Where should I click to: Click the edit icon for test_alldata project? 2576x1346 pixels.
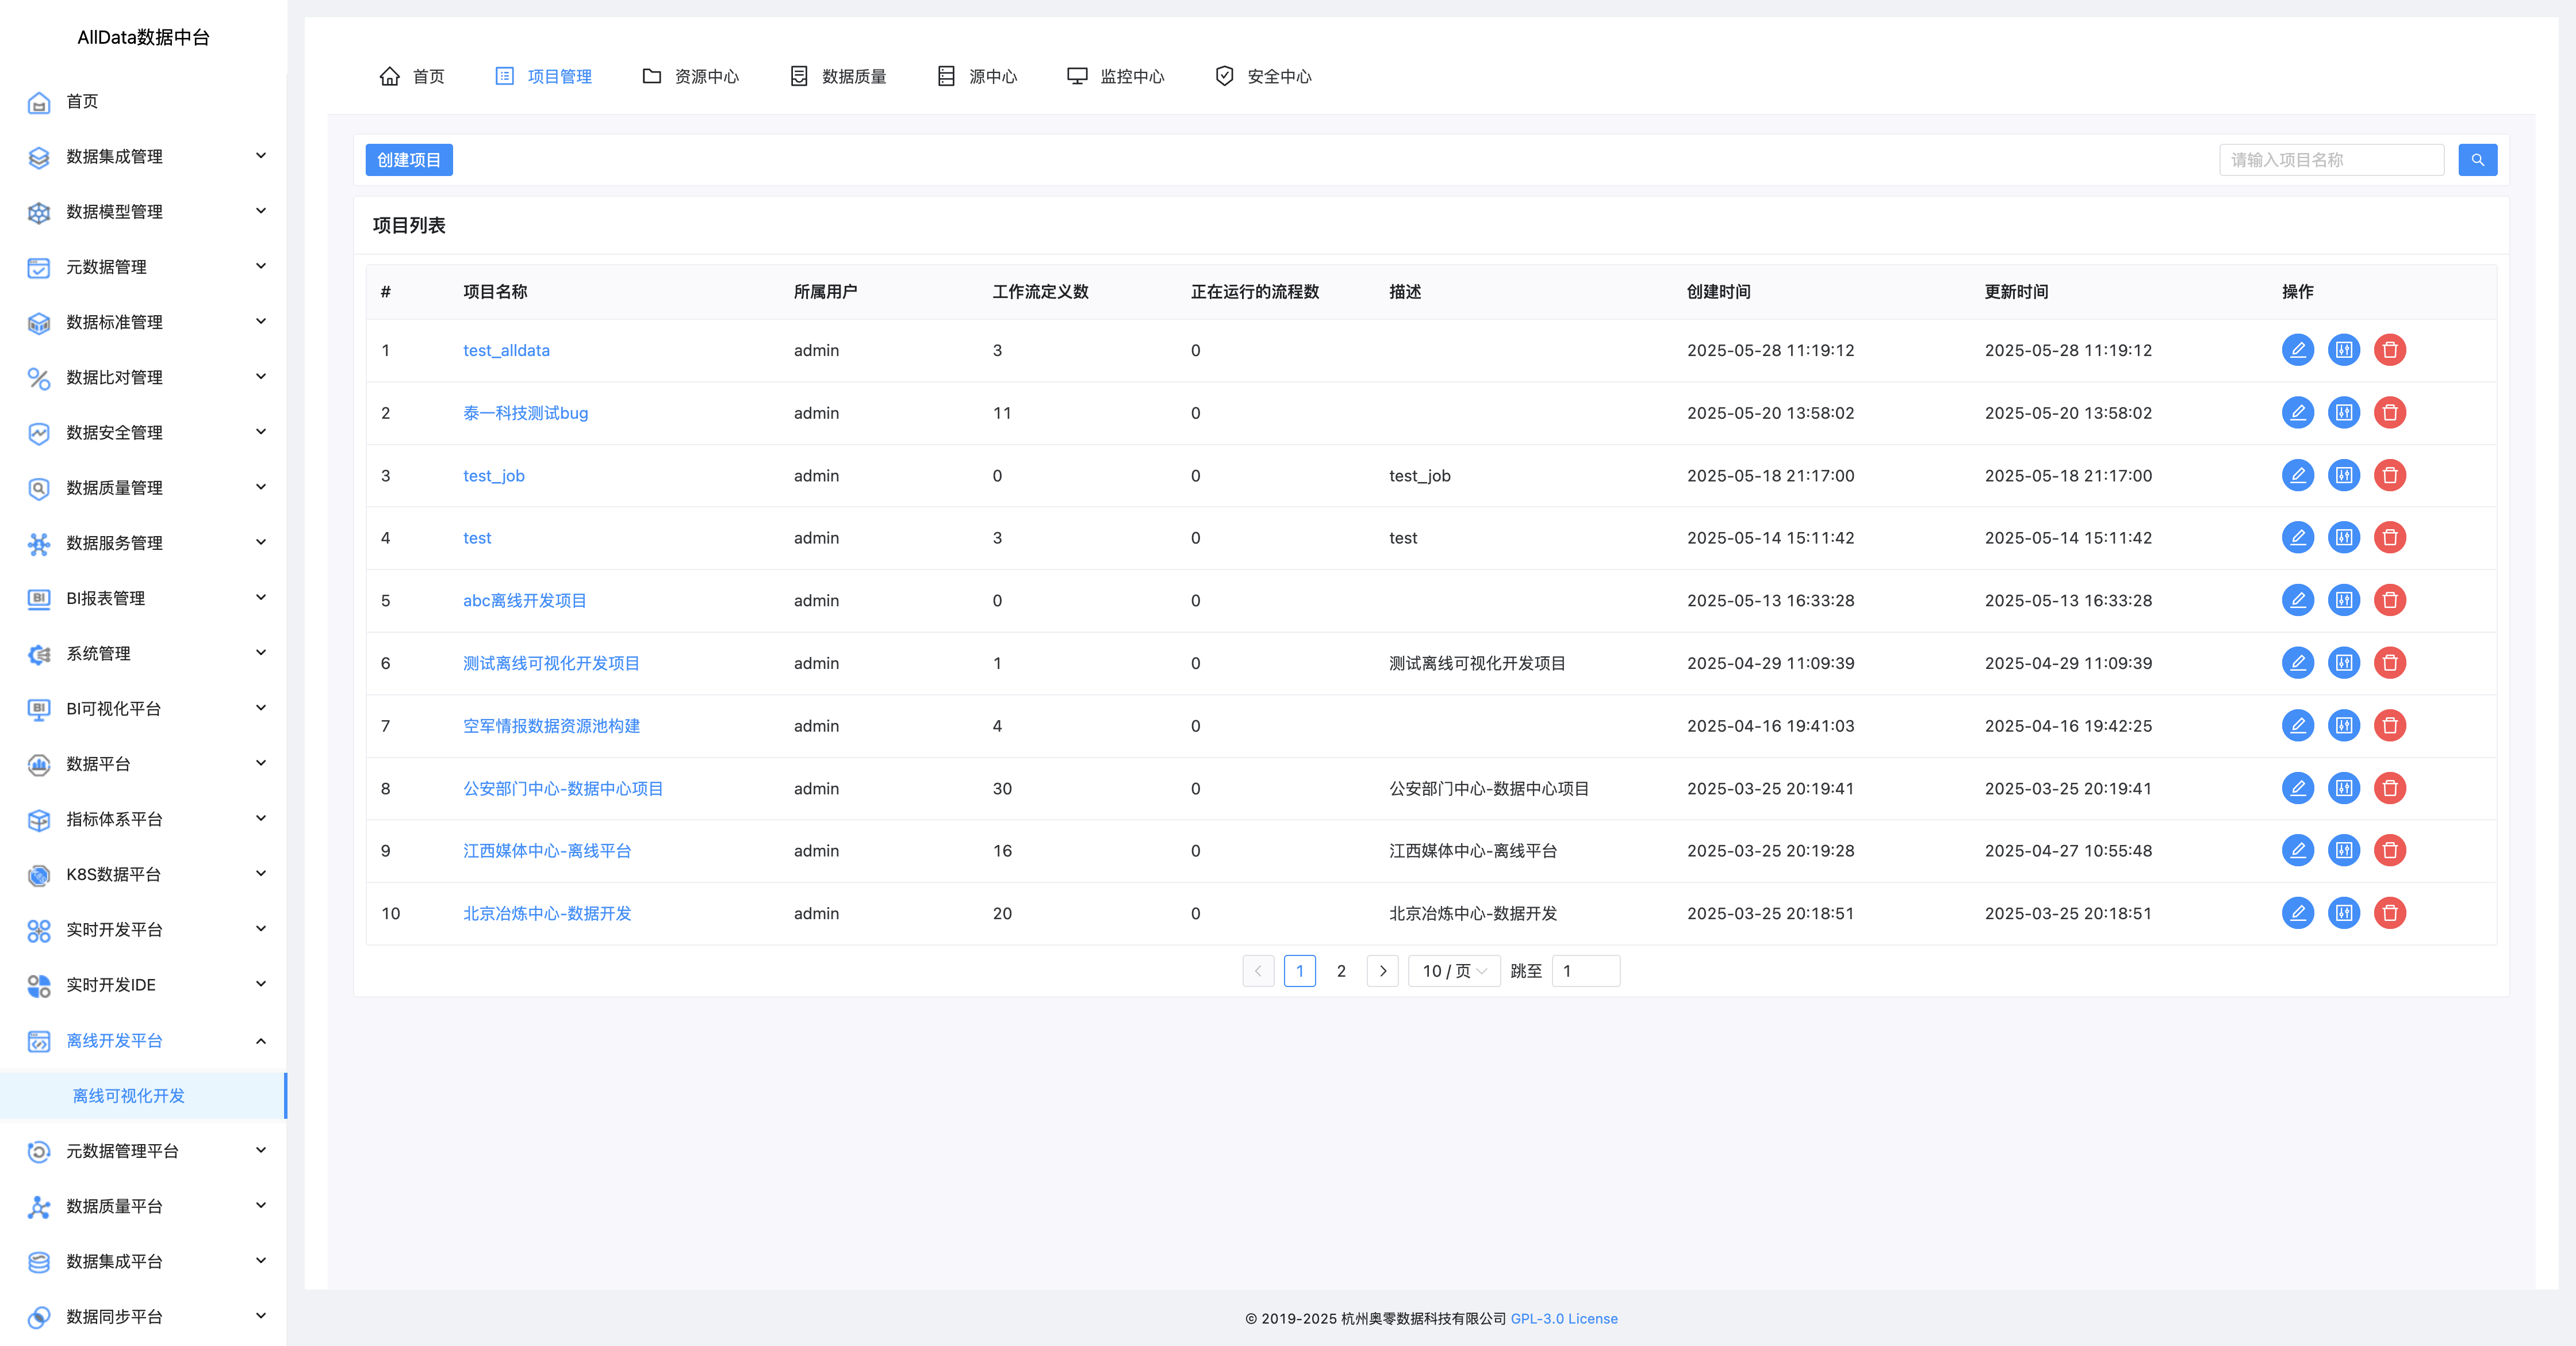[x=2297, y=350]
